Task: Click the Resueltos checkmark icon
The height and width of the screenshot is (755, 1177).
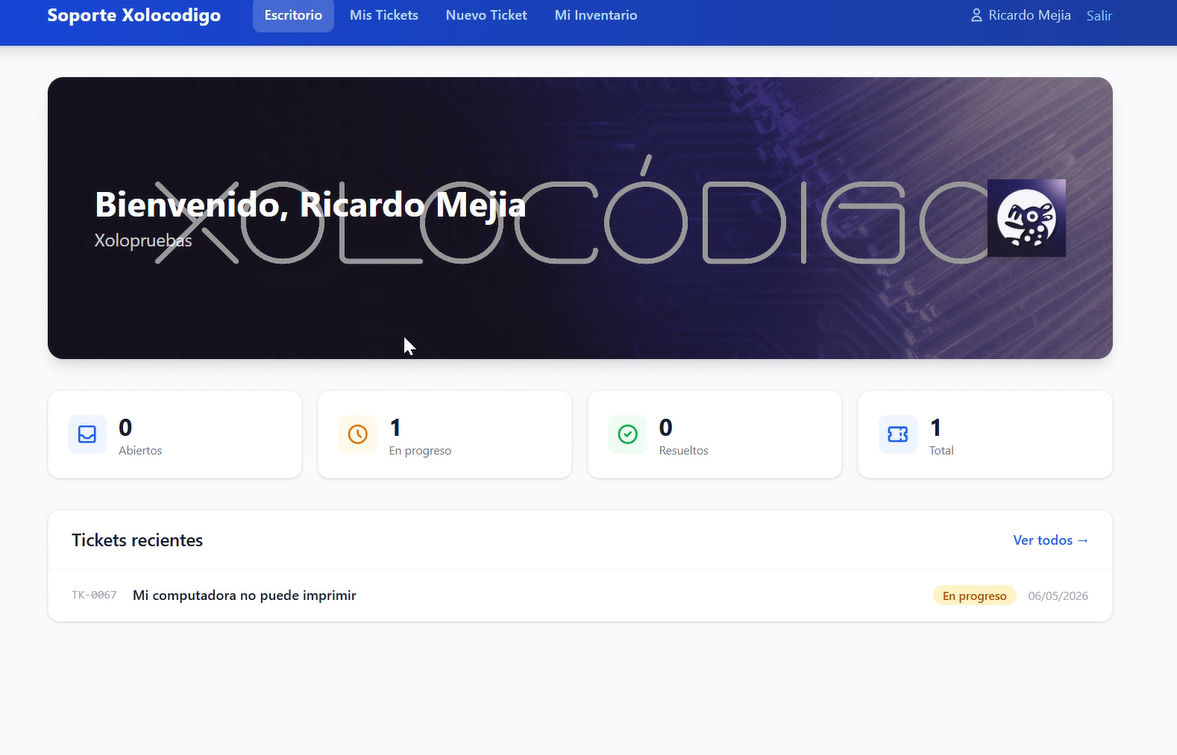Action: coord(628,435)
